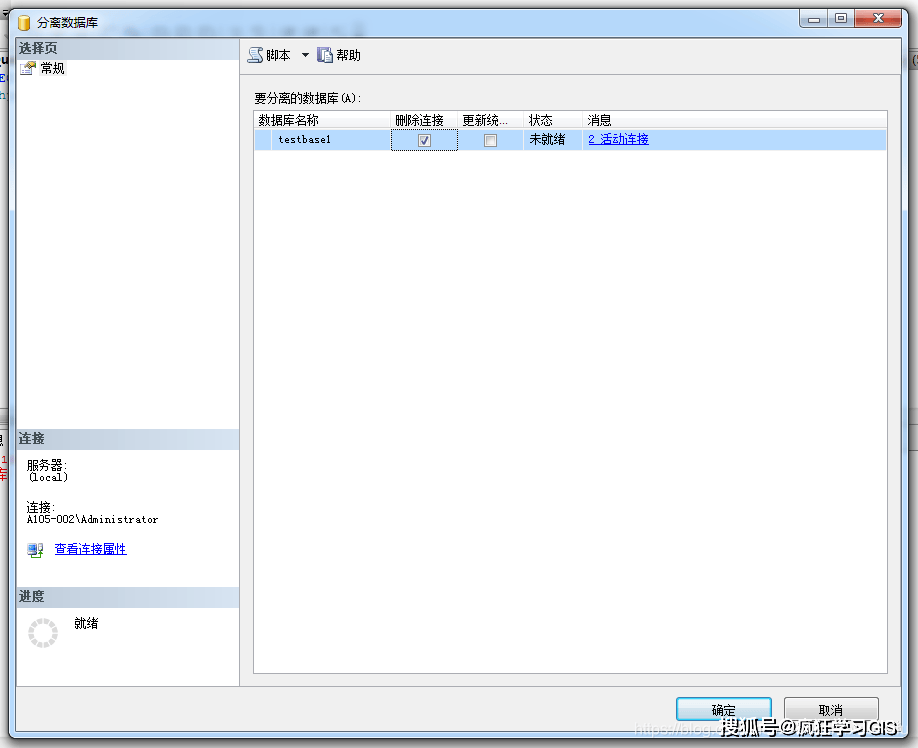
Task: Click the 删除连接 column header
Action: pos(424,120)
